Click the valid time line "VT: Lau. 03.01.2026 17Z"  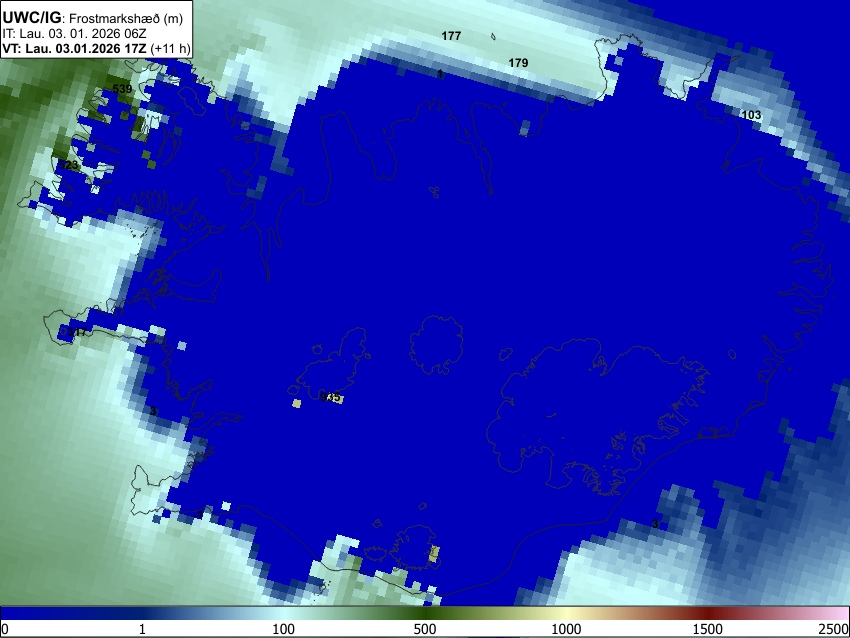click(x=75, y=48)
